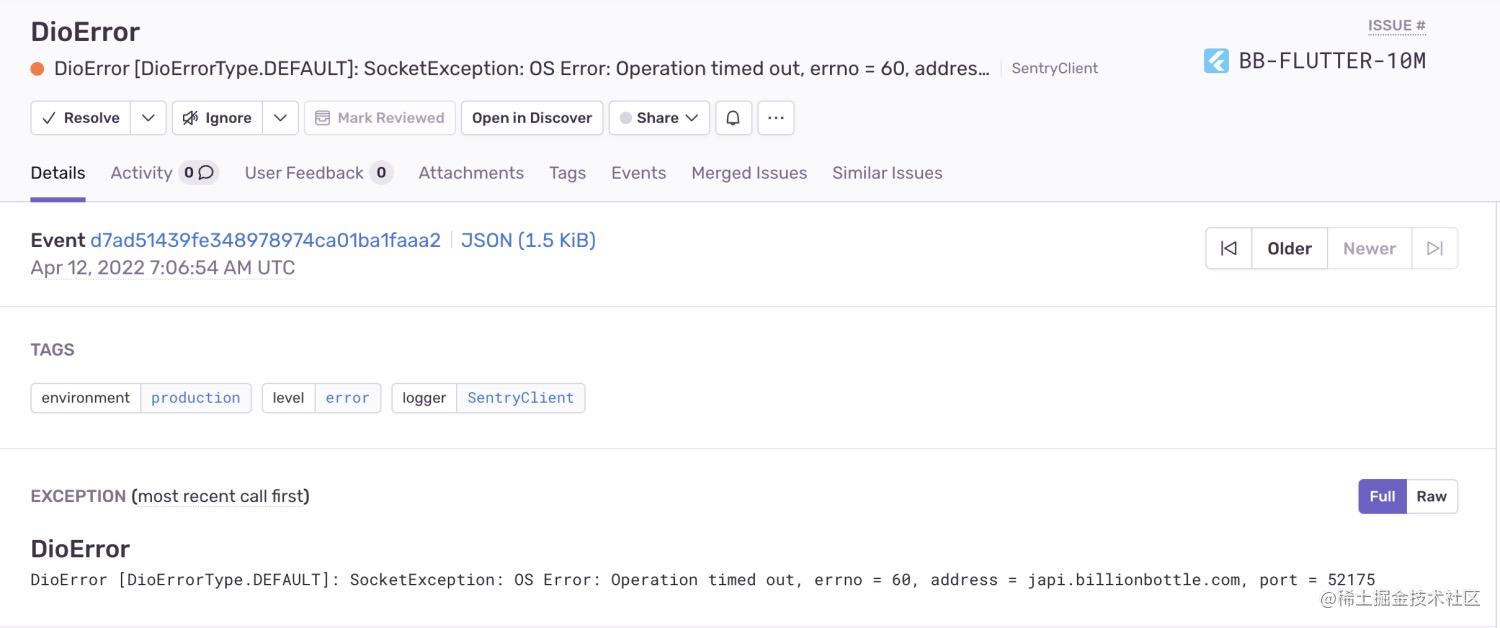Switch stack trace to Raw view
1500x628 pixels.
[x=1431, y=496]
